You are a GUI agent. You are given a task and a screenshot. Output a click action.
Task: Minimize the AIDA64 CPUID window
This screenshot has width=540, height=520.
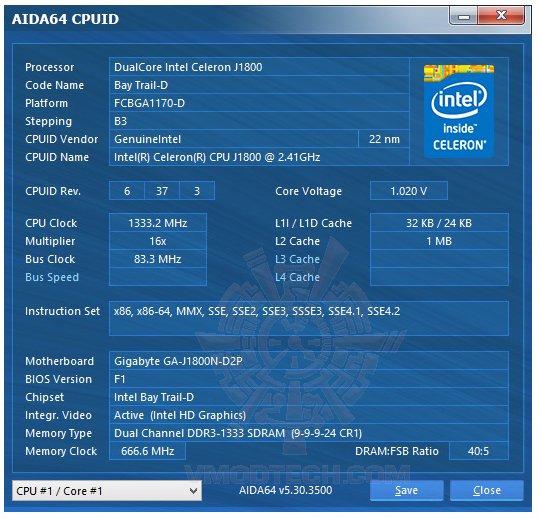tap(464, 16)
